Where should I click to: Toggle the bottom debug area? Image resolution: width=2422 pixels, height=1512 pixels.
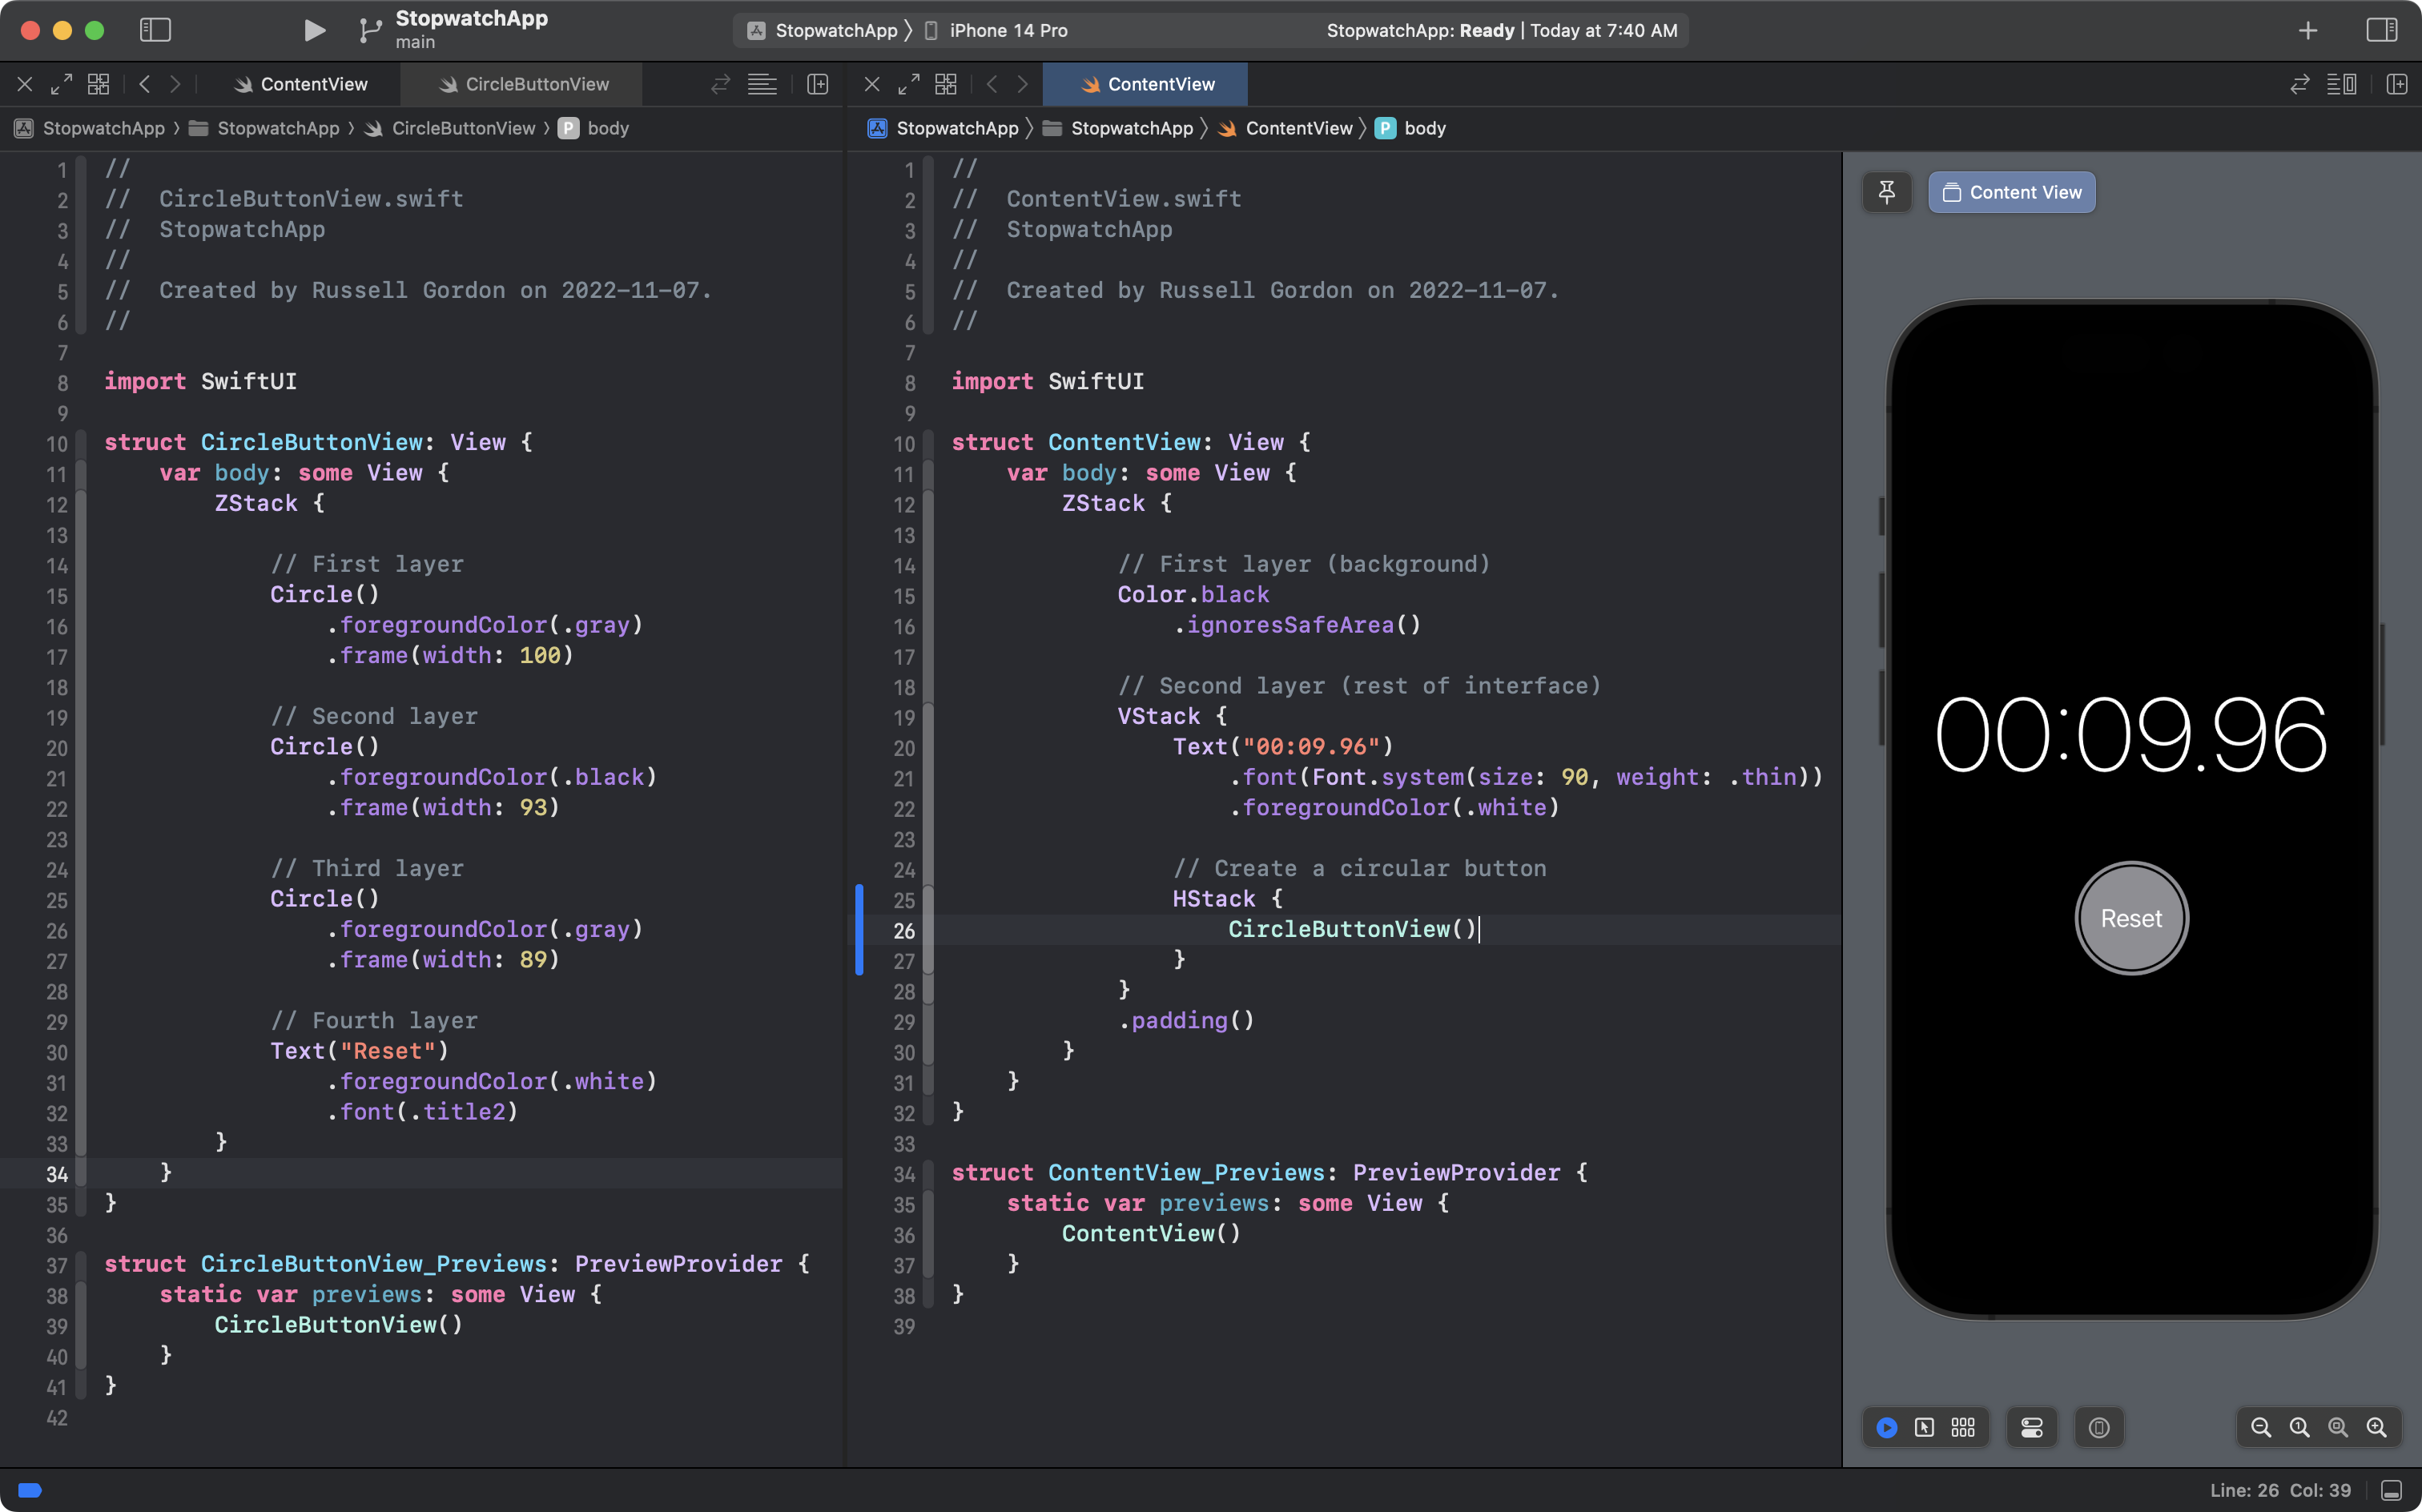[2391, 1490]
